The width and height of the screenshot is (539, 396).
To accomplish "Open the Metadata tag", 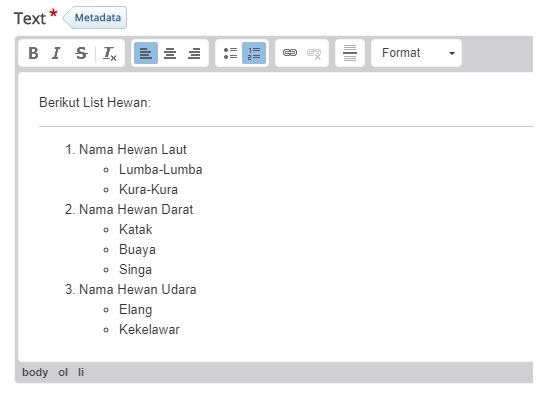I will point(95,18).
